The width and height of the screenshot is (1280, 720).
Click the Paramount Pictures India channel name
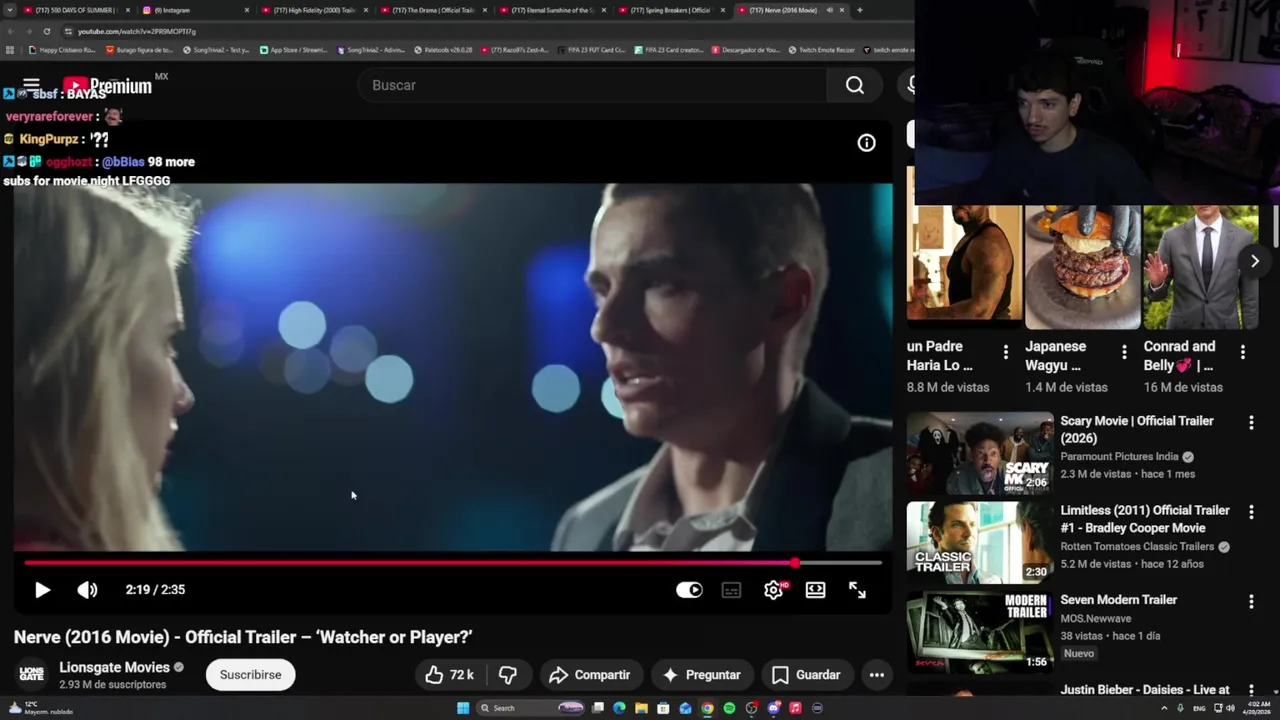[x=1119, y=457]
